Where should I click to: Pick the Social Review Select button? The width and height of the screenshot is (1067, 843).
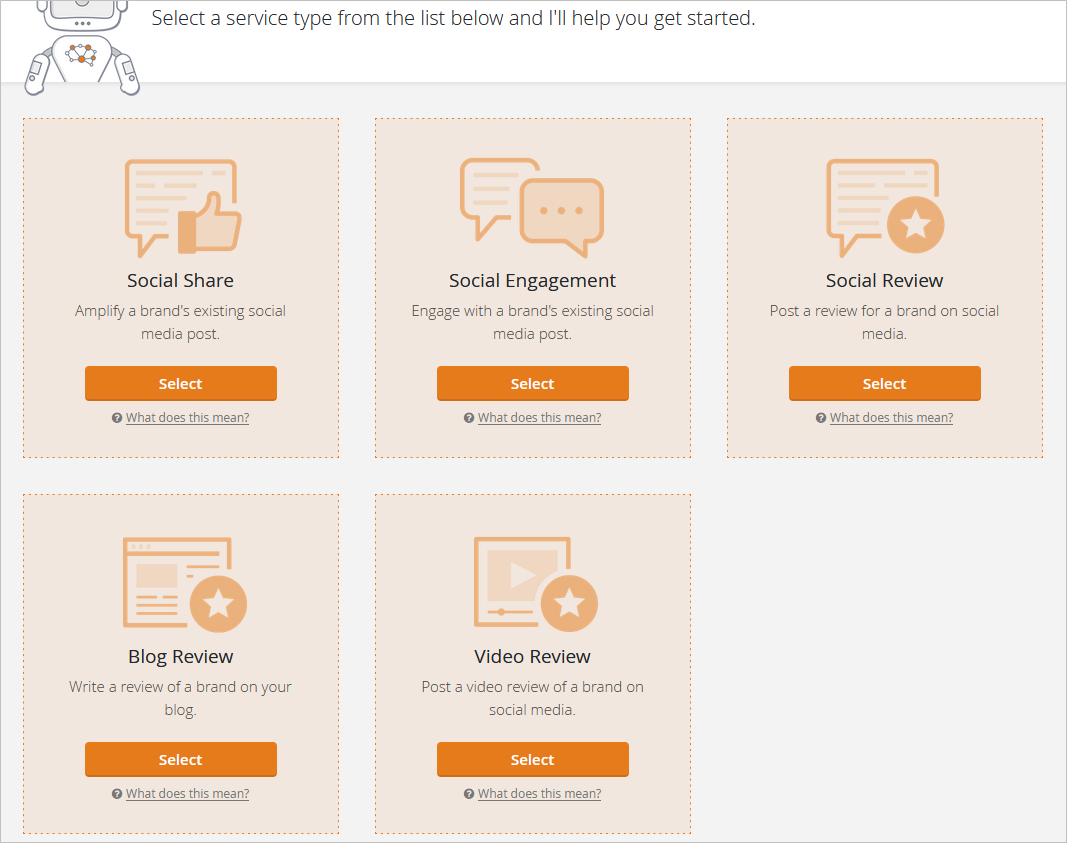click(885, 384)
